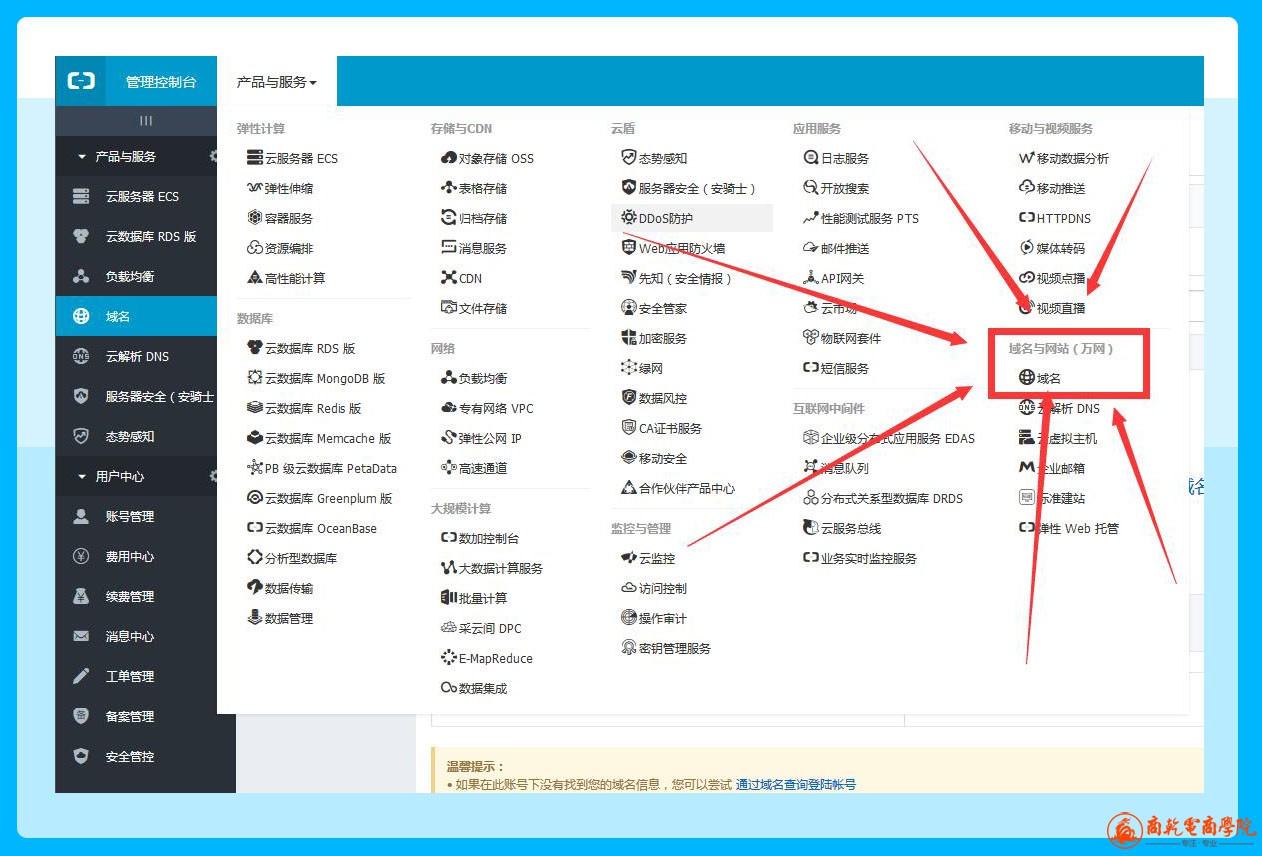Click the 云服务器 ECS sidebar icon
Viewport: 1262px width, 856px height.
tap(82, 197)
